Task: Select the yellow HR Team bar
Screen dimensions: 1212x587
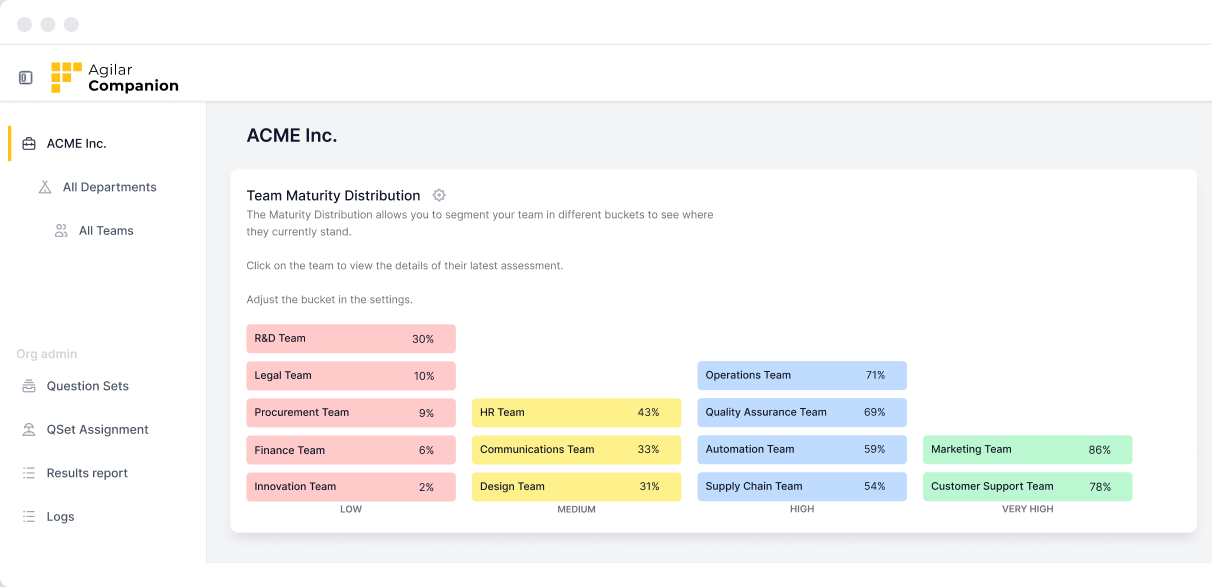Action: tap(576, 413)
